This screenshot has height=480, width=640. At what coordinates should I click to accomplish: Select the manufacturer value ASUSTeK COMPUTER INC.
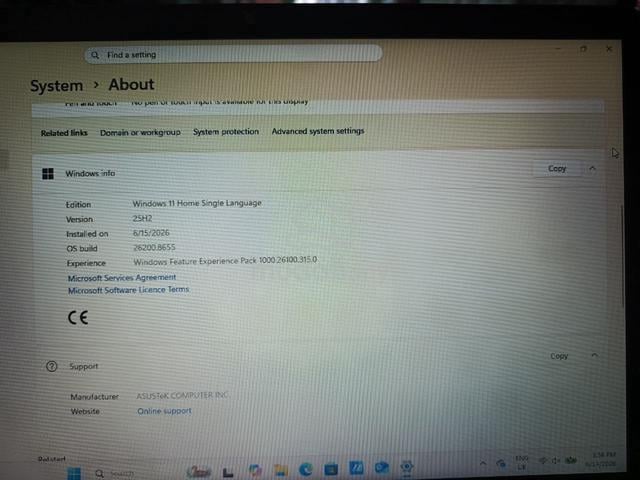tap(182, 396)
